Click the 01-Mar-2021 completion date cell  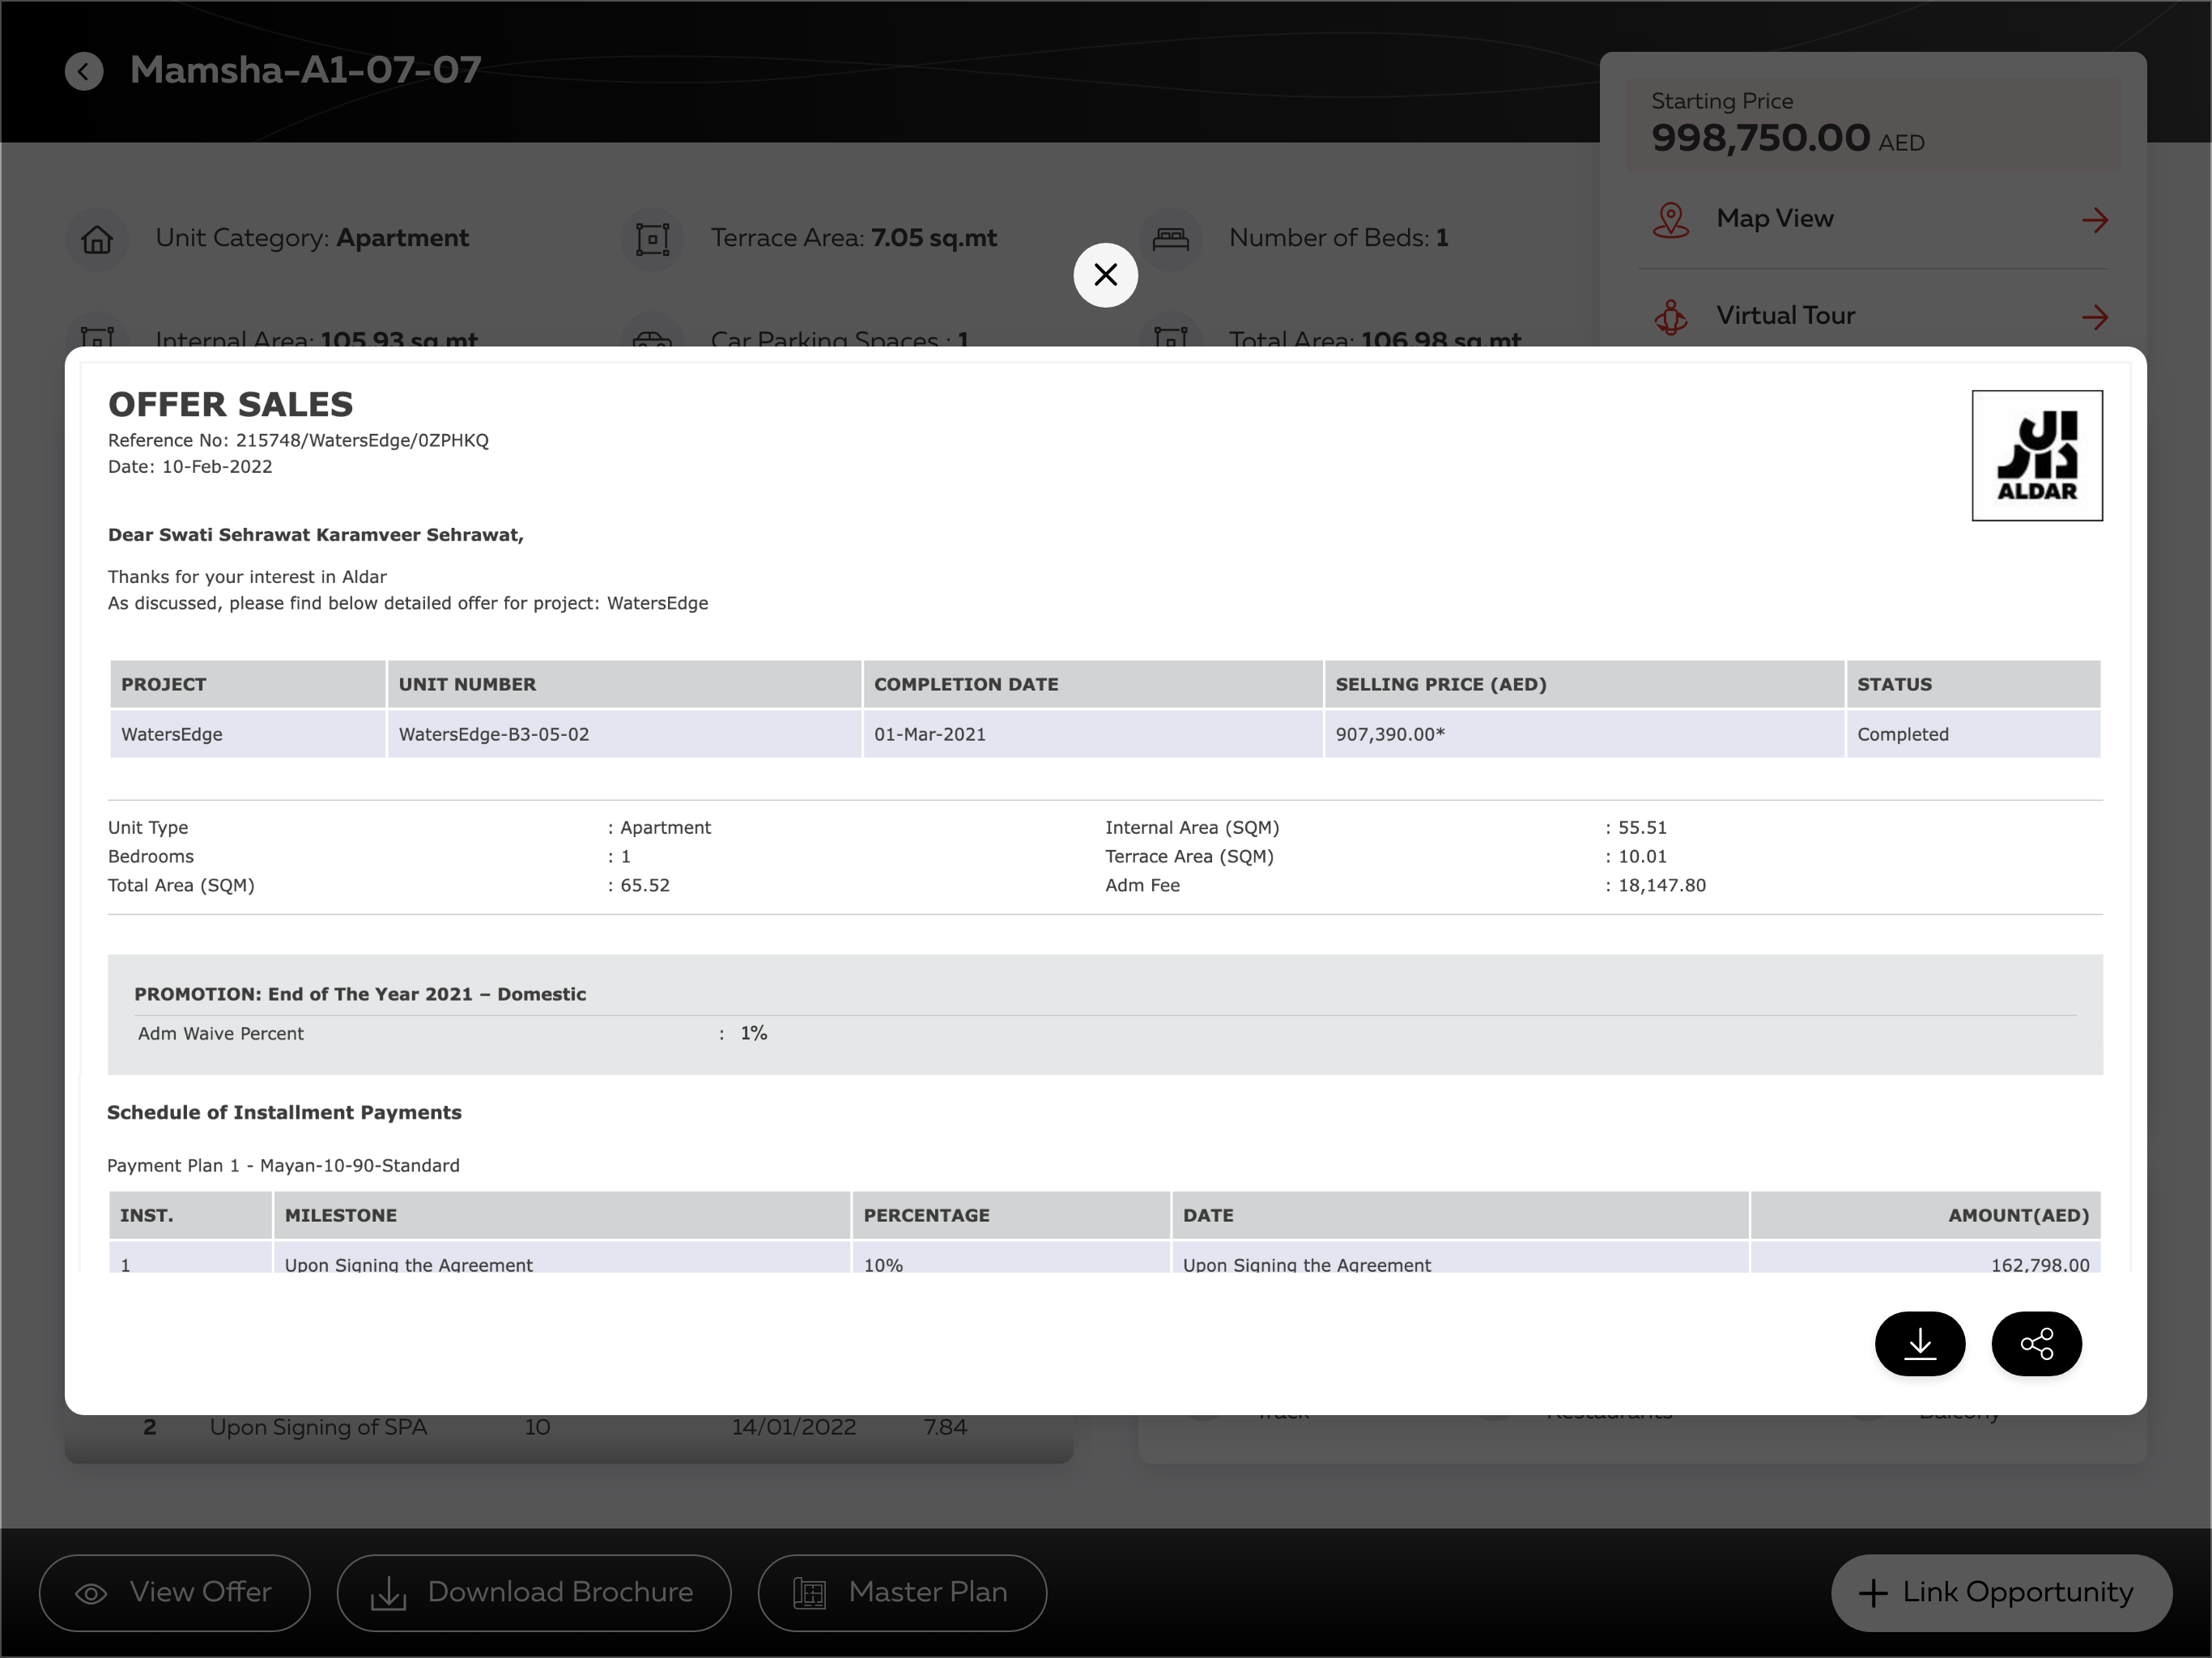[x=1093, y=734]
